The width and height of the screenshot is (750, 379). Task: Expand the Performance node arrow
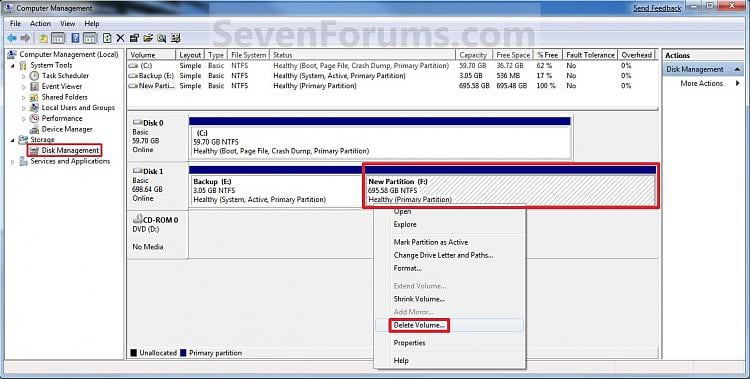24,119
